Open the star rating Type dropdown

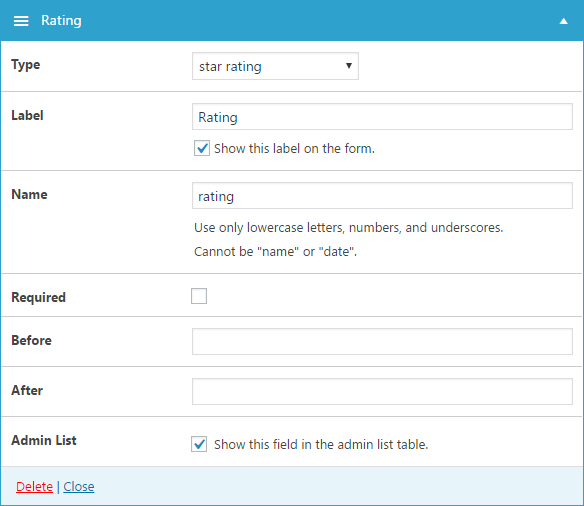(x=275, y=66)
